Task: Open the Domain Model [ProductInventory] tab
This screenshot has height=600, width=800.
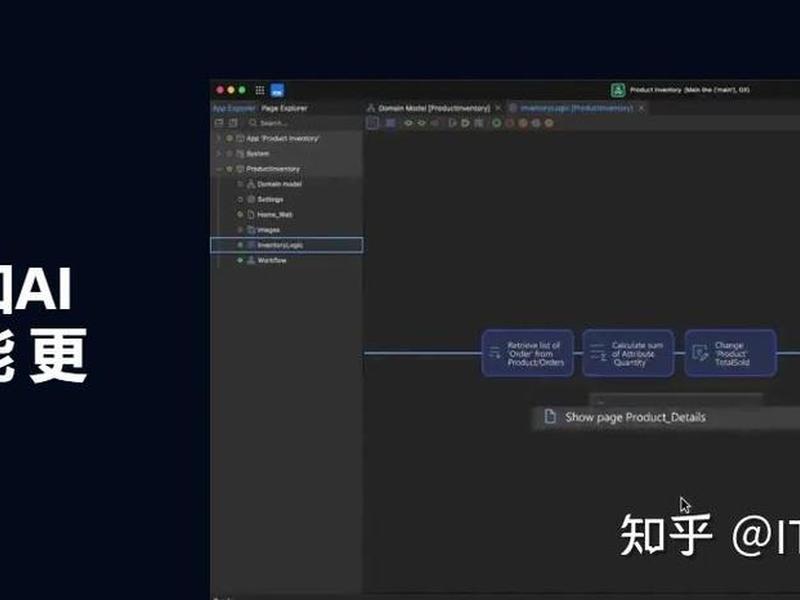Action: coord(434,108)
